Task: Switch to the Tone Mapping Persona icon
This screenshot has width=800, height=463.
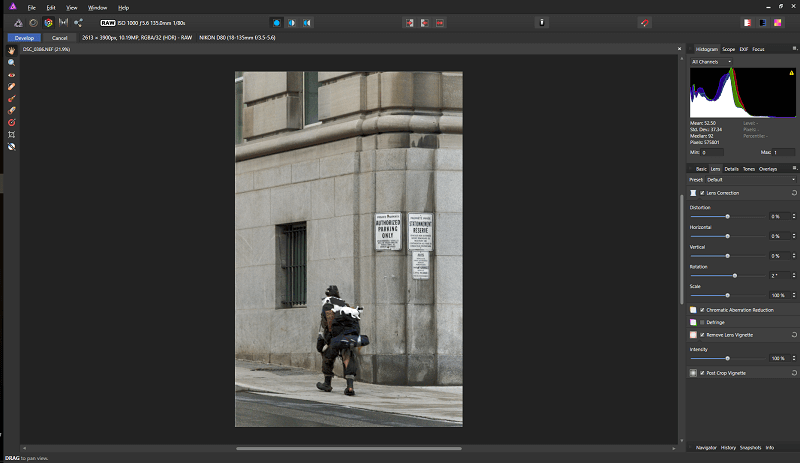Action: (63, 23)
